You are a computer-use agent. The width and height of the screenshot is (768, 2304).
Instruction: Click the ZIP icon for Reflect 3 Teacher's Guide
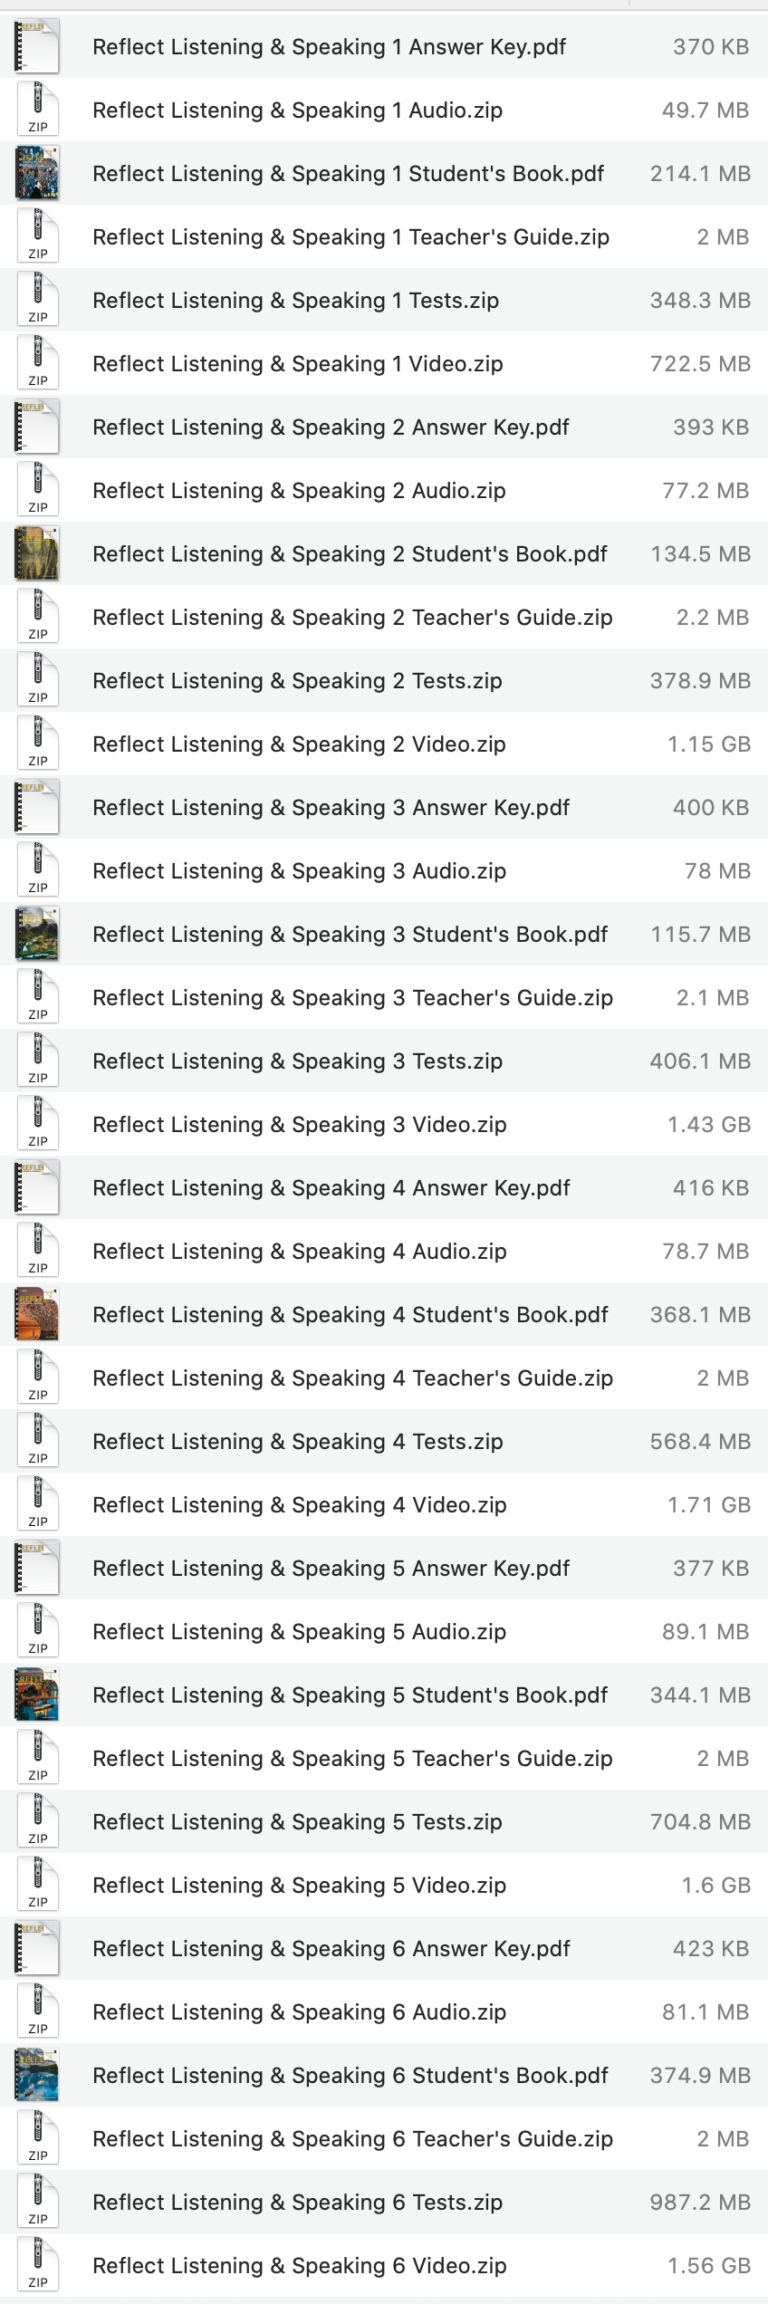click(37, 997)
